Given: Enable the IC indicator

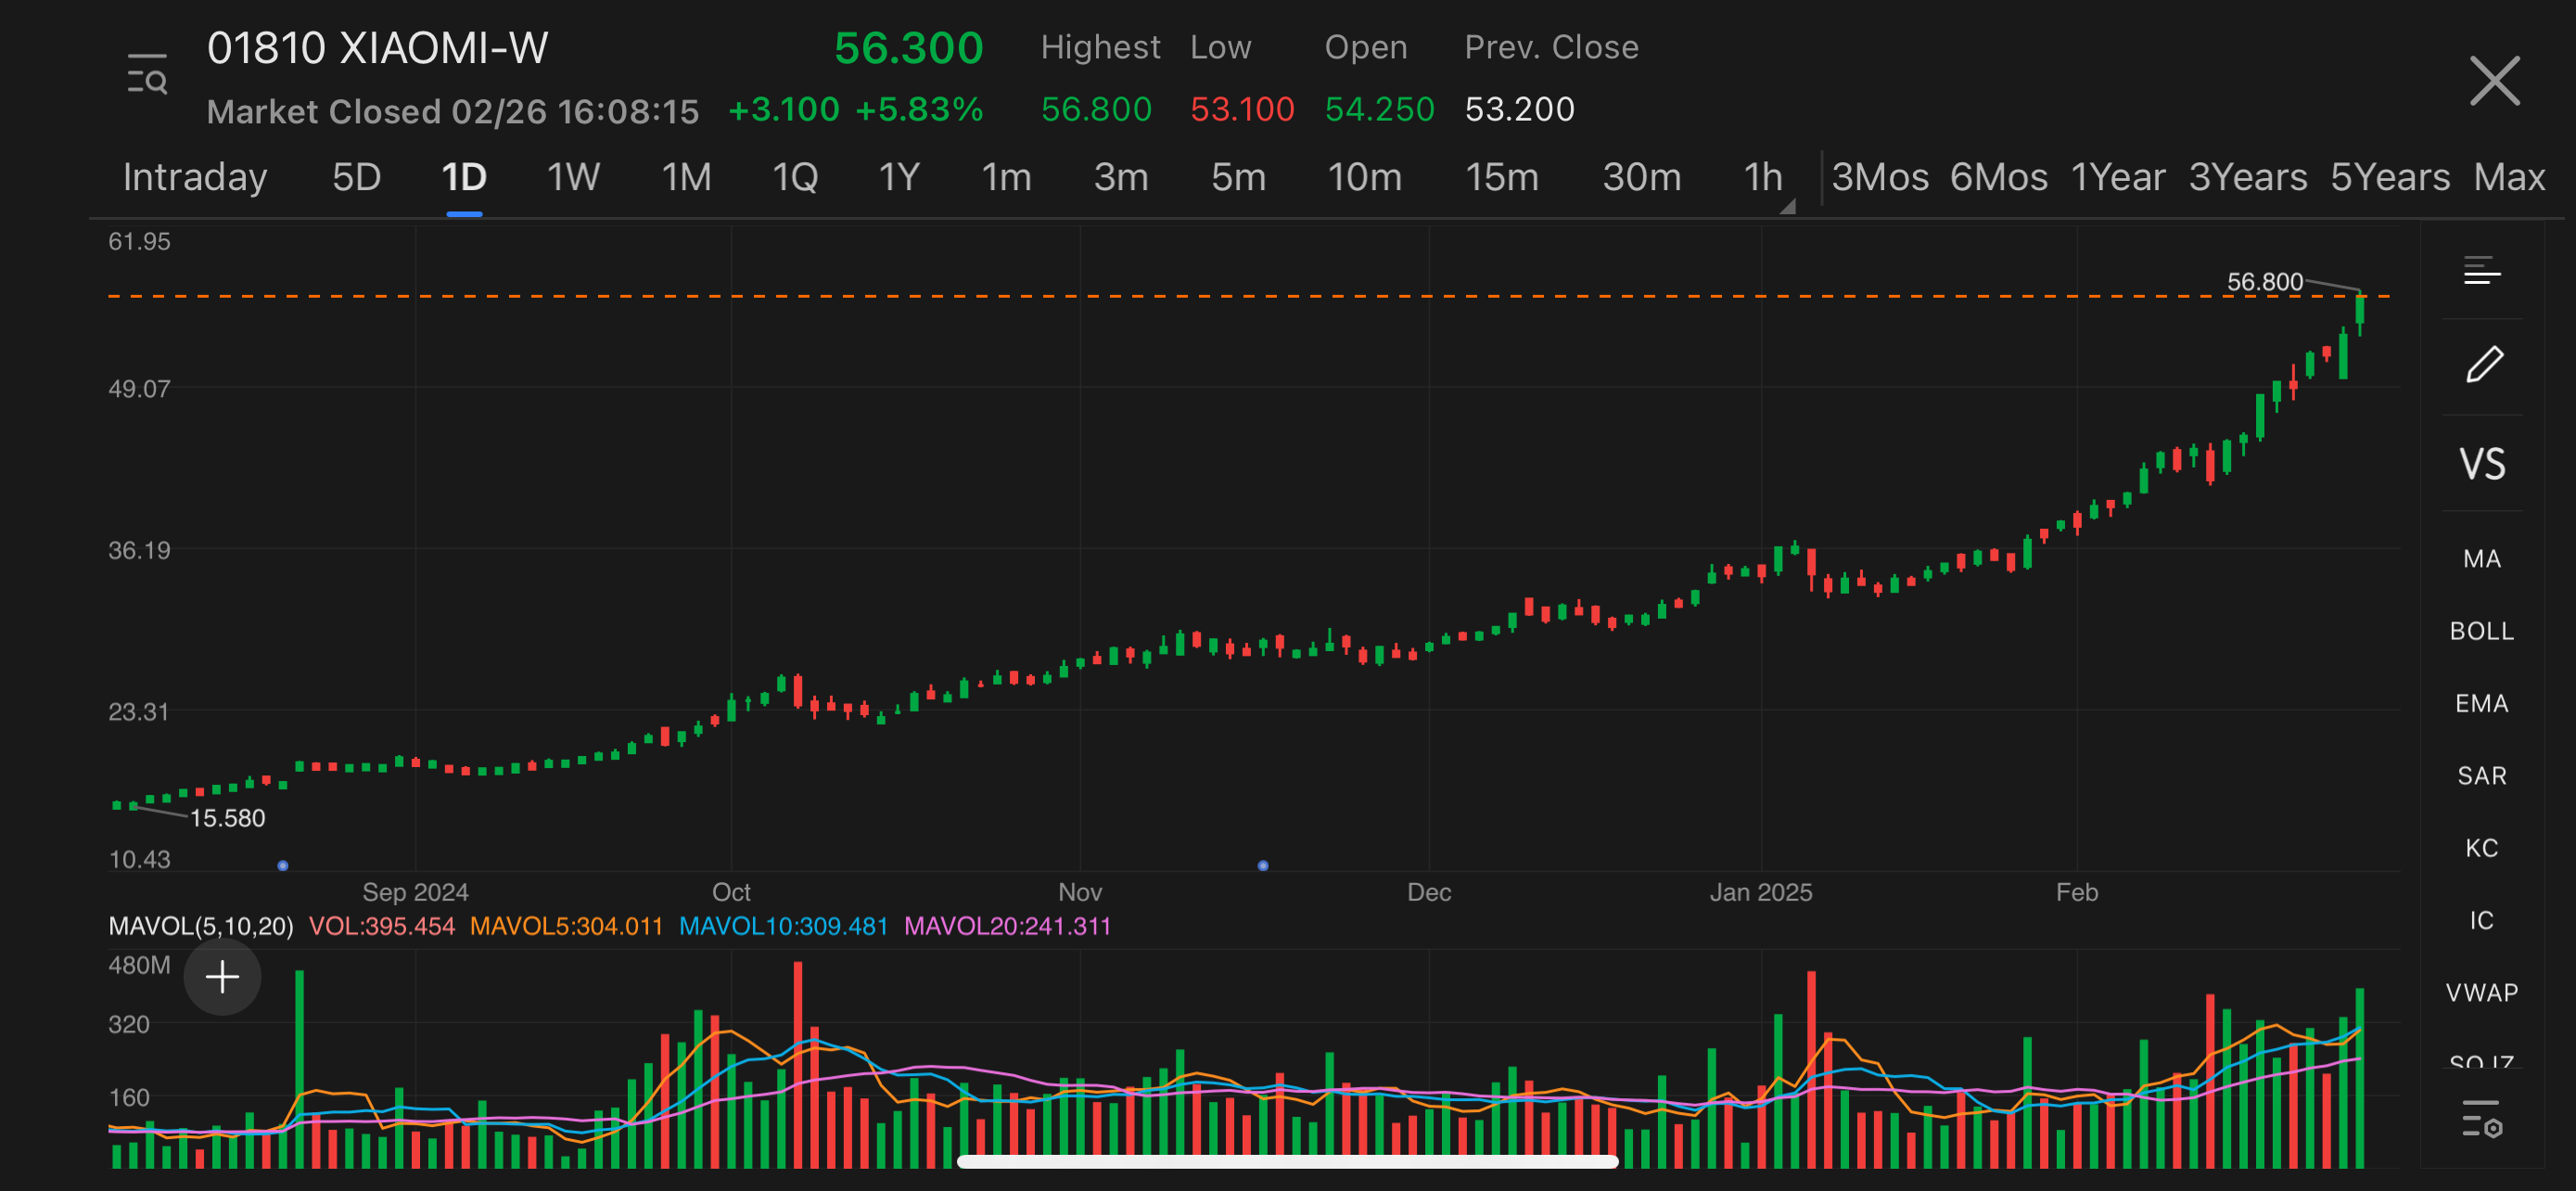Looking at the screenshot, I should [x=2481, y=920].
